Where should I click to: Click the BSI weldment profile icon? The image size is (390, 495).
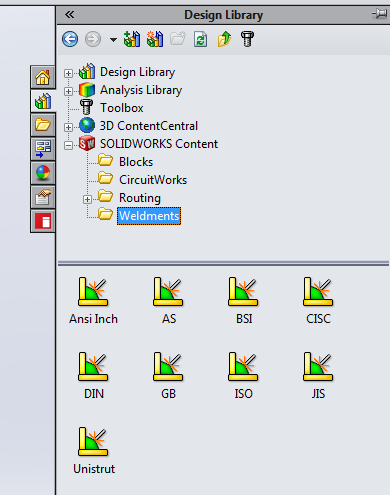click(x=243, y=292)
